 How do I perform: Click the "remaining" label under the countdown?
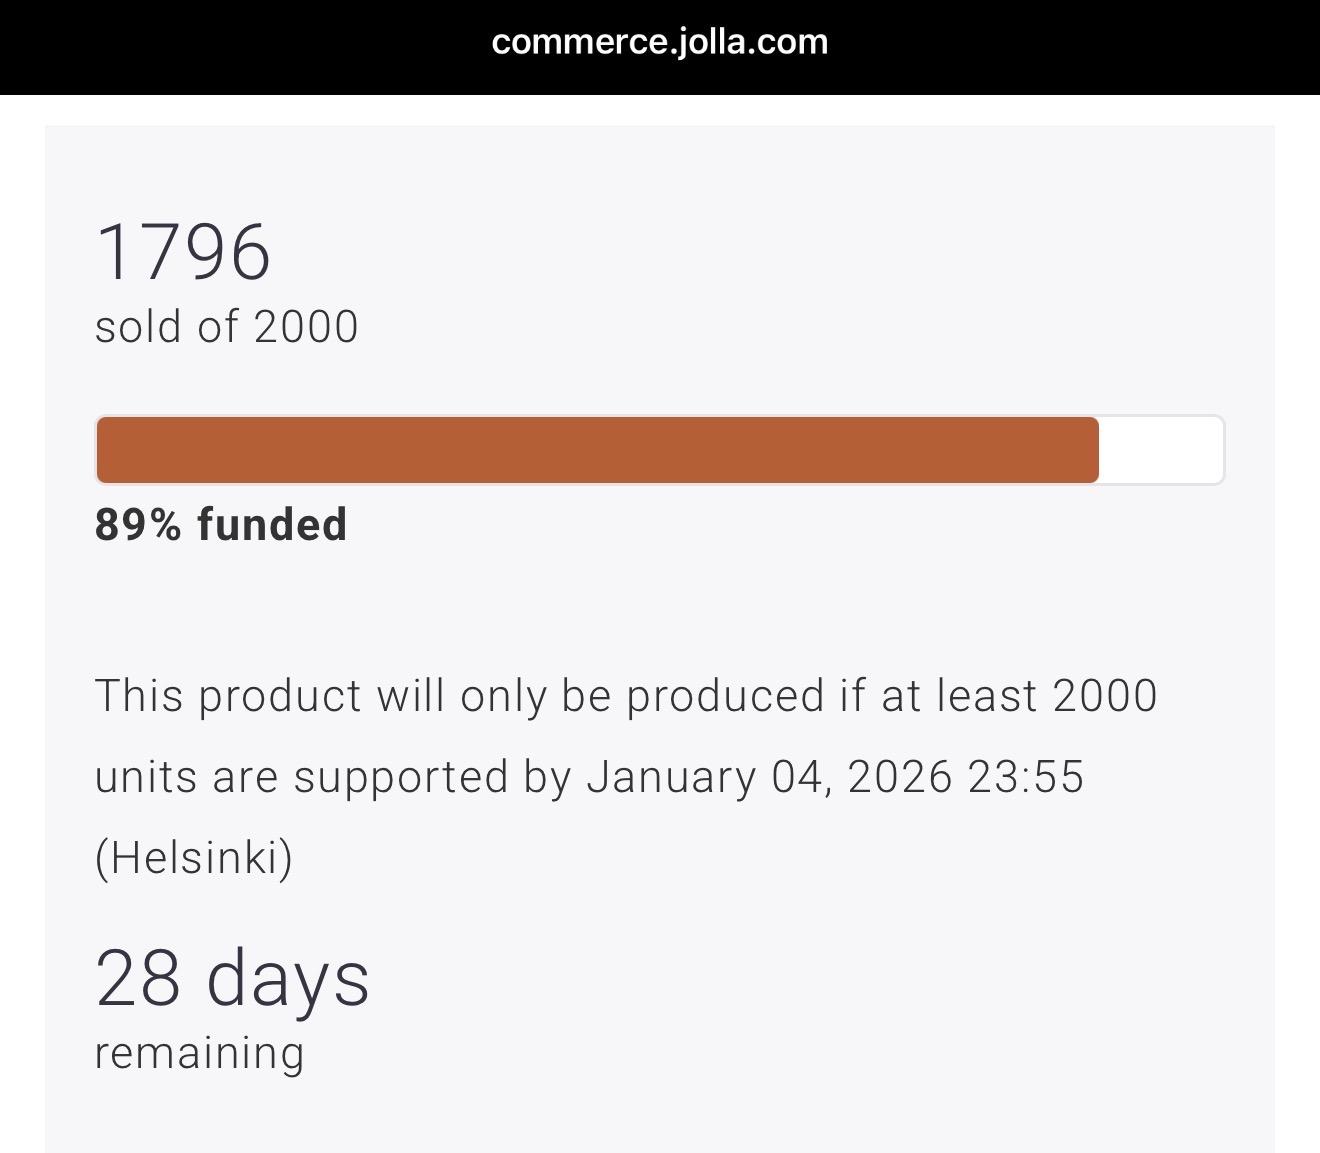[x=199, y=1053]
